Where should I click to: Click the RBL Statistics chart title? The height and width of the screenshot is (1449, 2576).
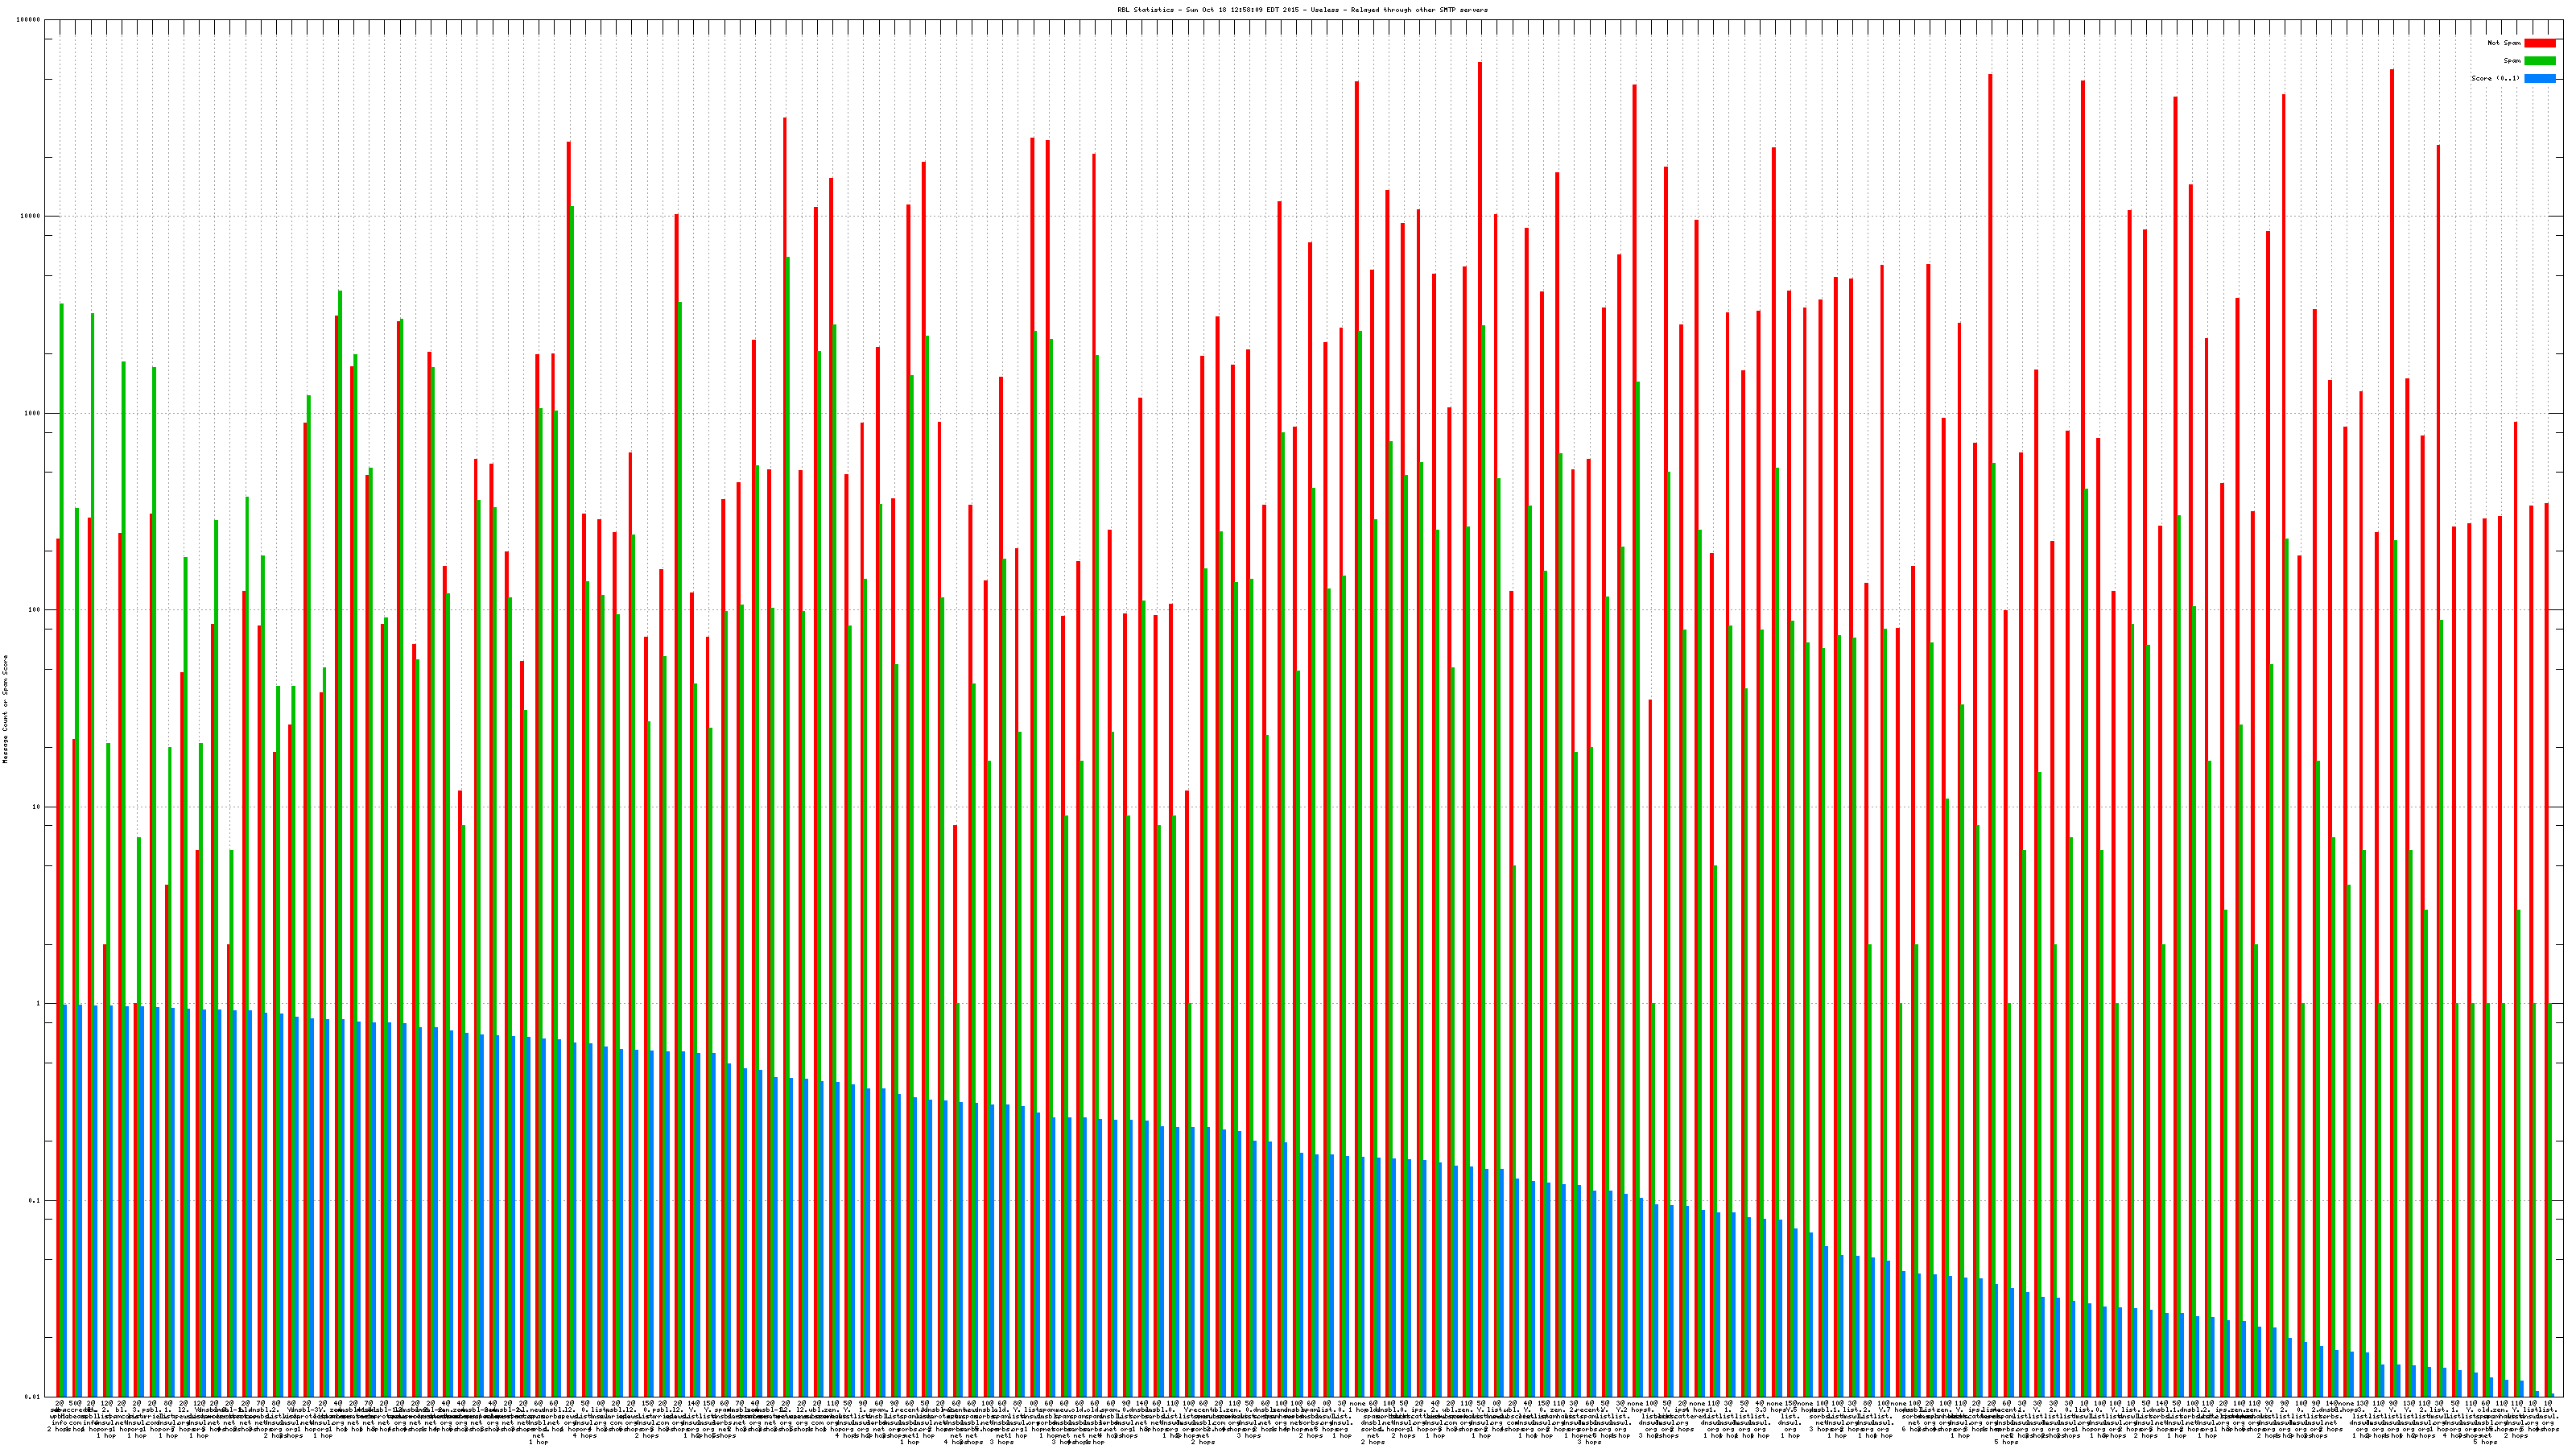[x=1302, y=10]
